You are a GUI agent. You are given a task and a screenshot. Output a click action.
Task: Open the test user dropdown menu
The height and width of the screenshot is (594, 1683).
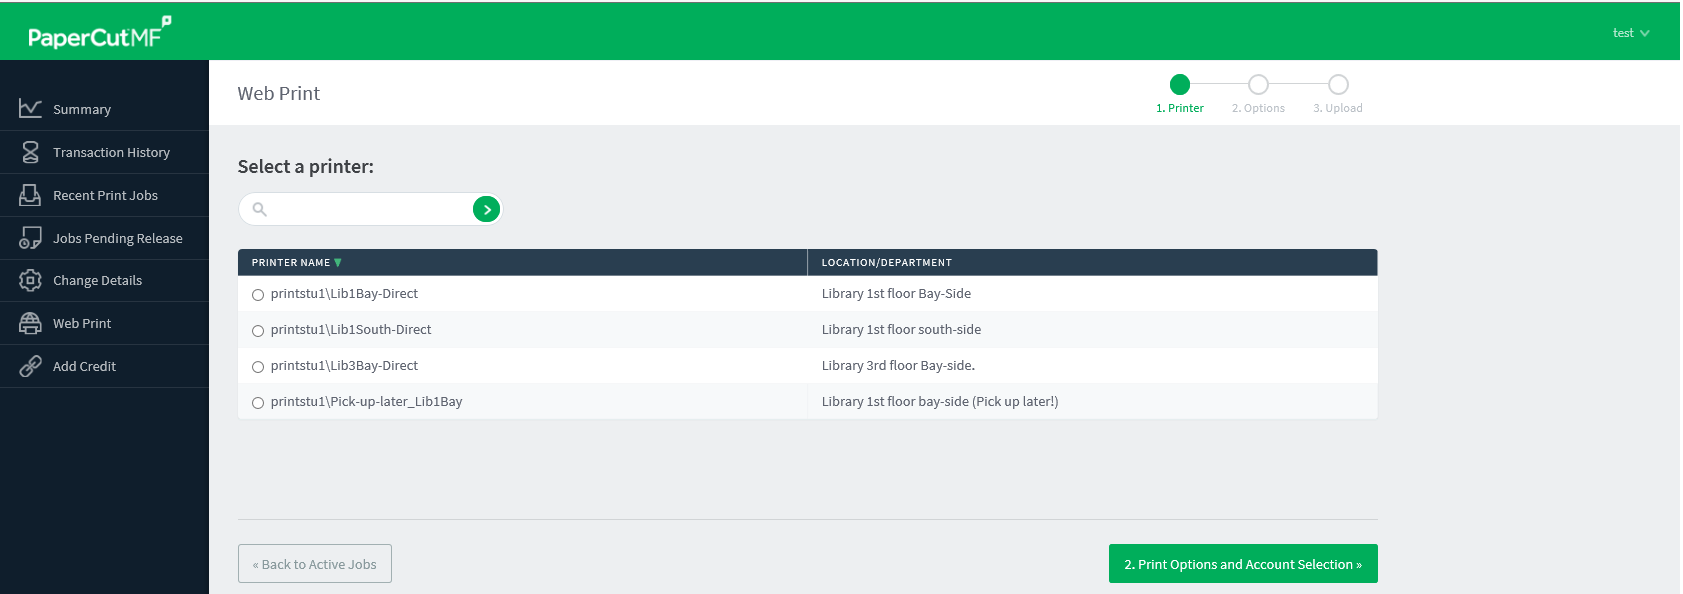1630,33
